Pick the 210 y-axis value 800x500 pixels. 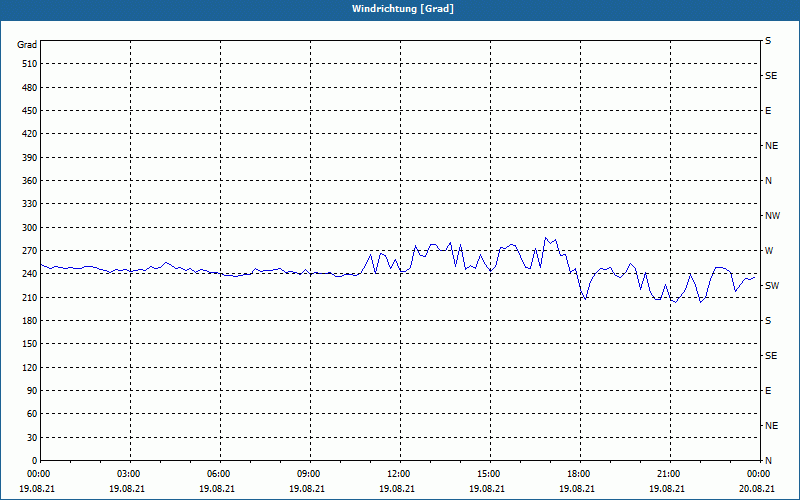tap(30, 297)
